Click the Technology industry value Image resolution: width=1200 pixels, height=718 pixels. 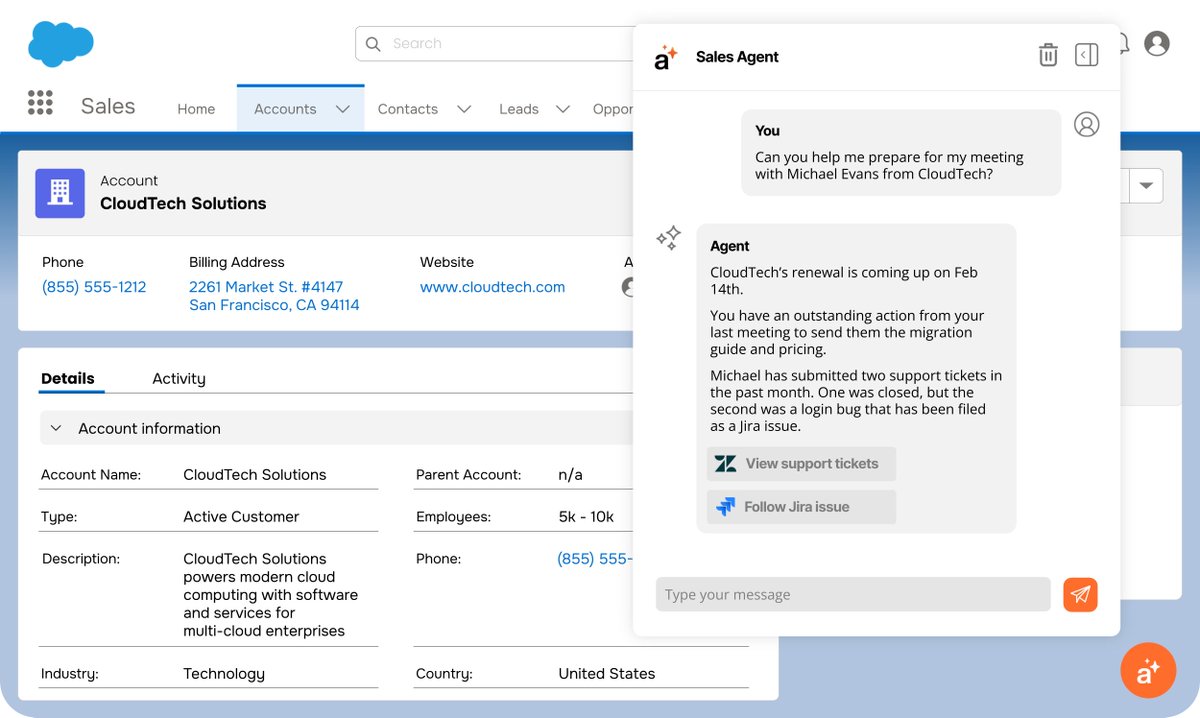click(224, 674)
